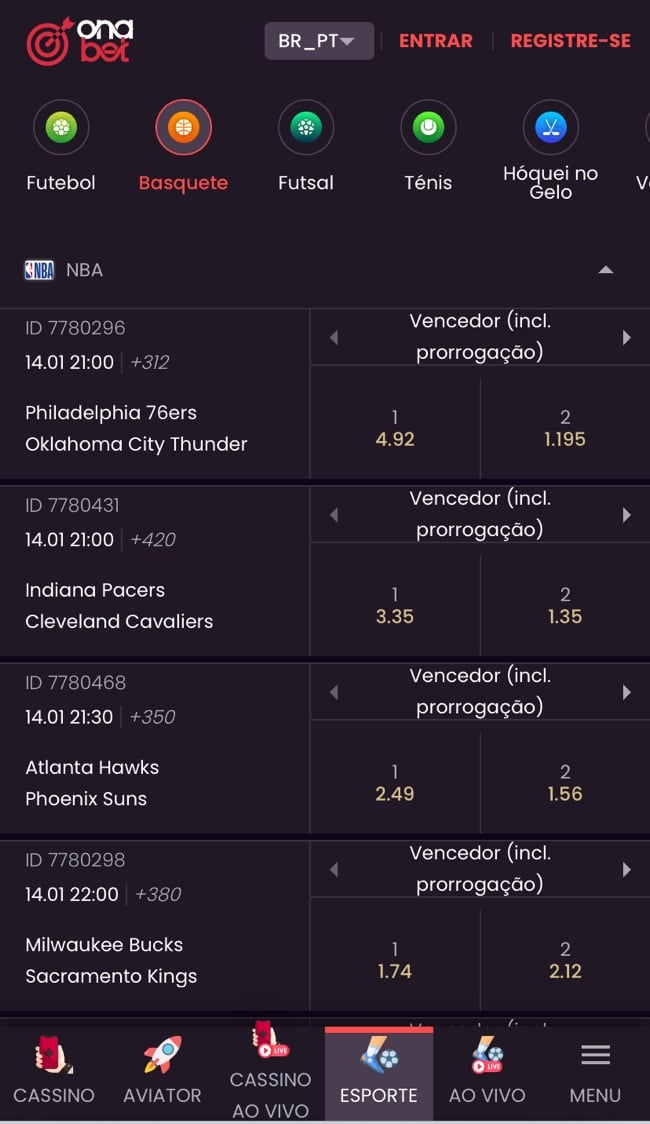Open the BR_PT language dropdown
Viewport: 650px width, 1124px height.
click(319, 40)
